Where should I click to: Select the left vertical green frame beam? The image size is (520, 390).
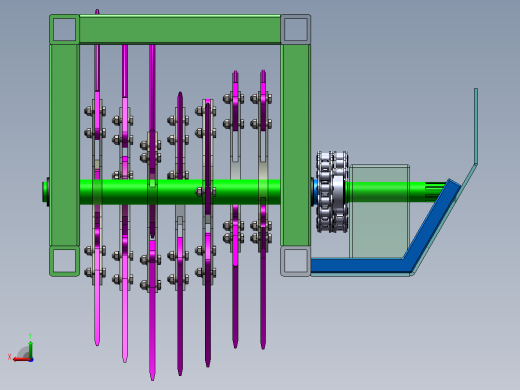[x=65, y=145]
